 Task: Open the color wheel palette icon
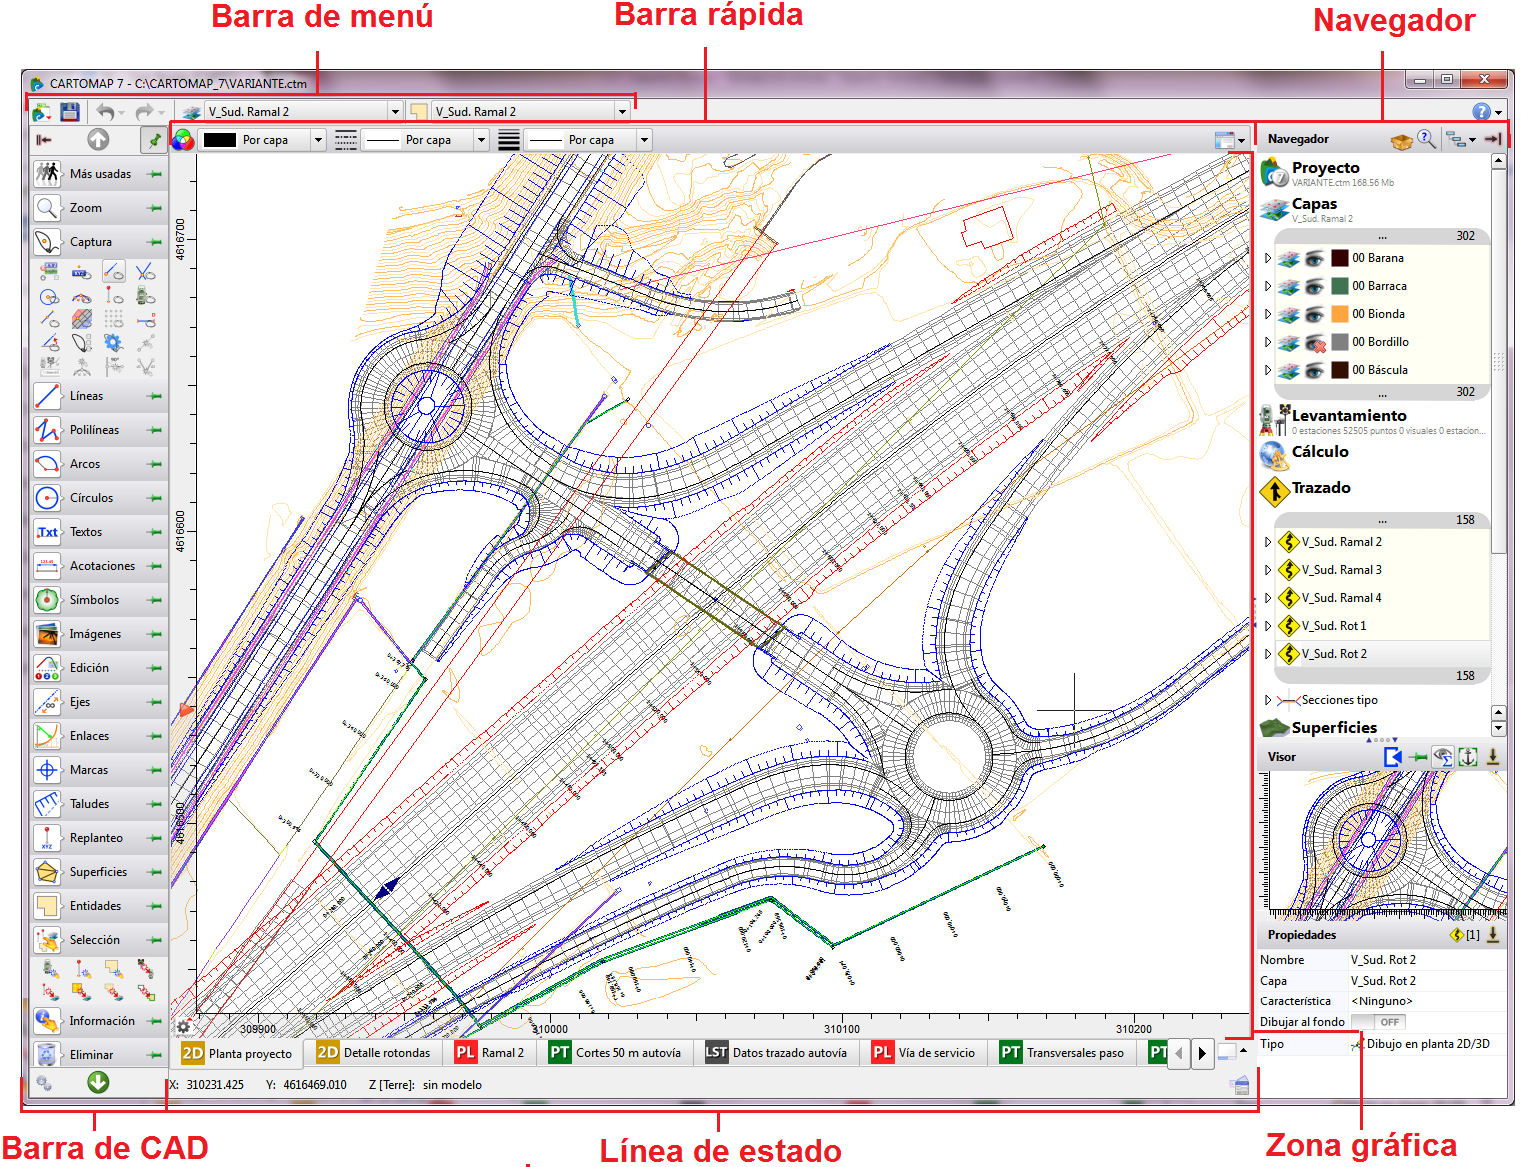pos(183,140)
